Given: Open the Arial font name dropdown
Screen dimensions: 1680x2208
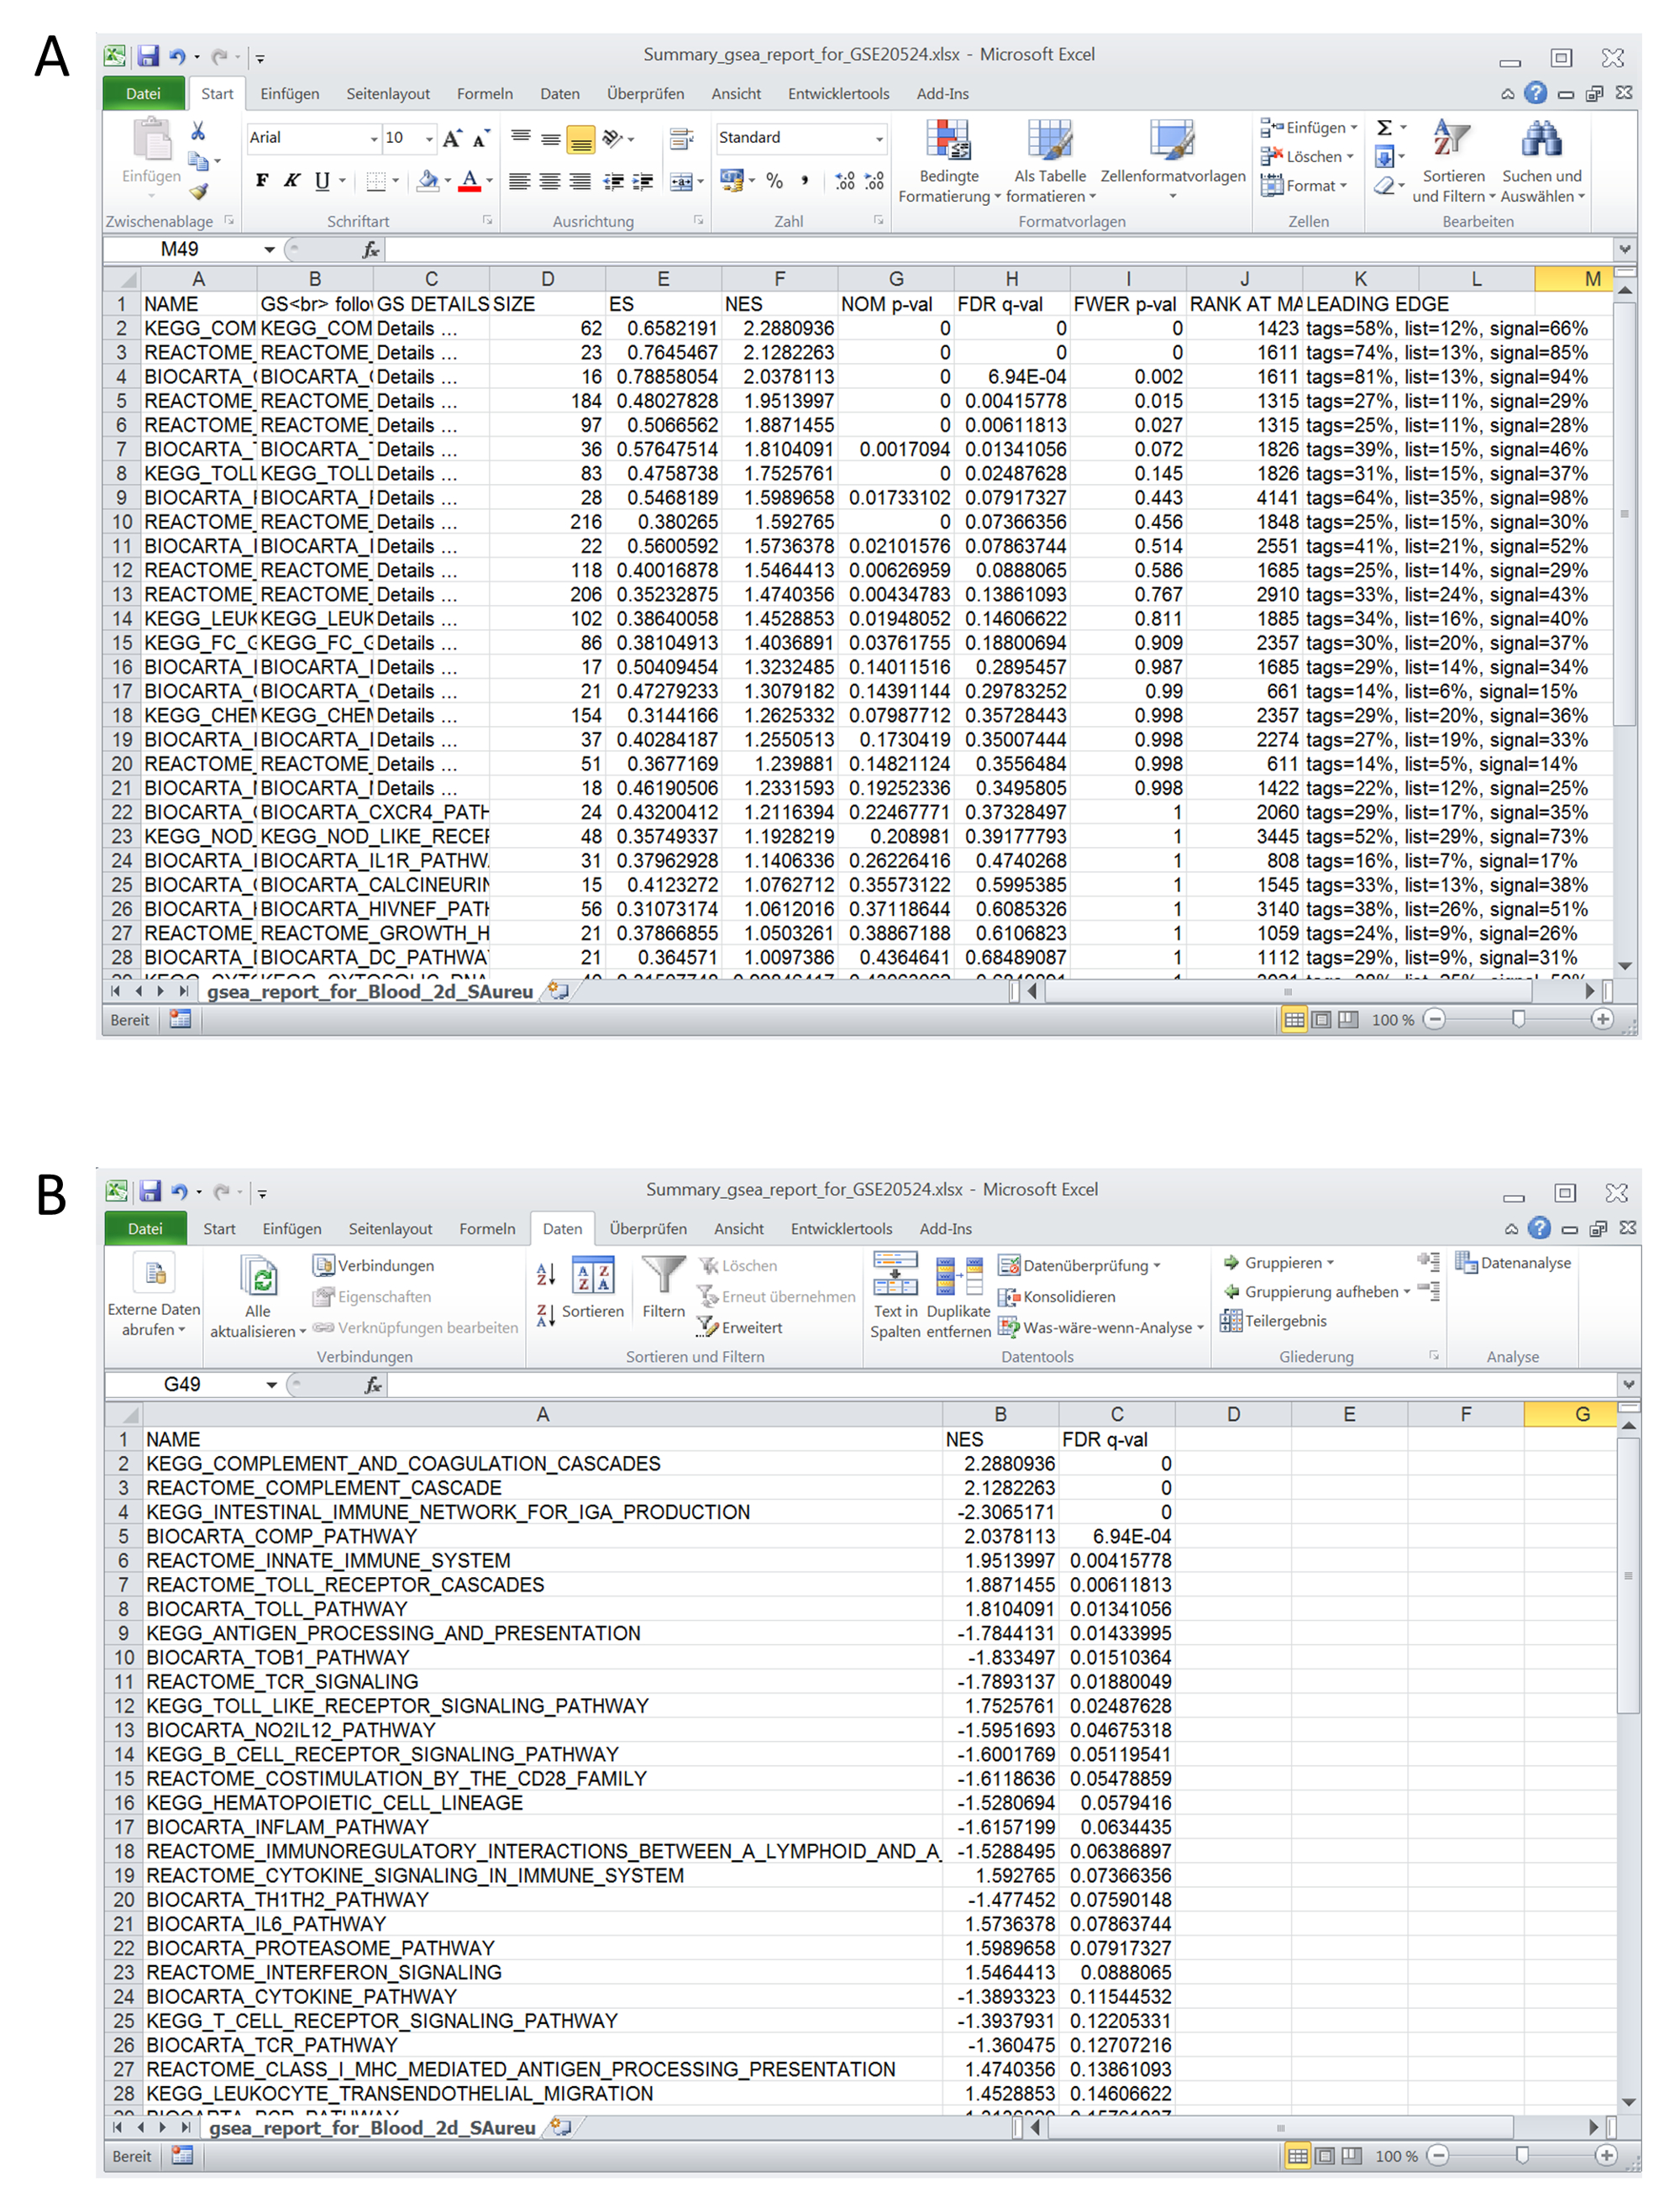Looking at the screenshot, I should click(374, 138).
